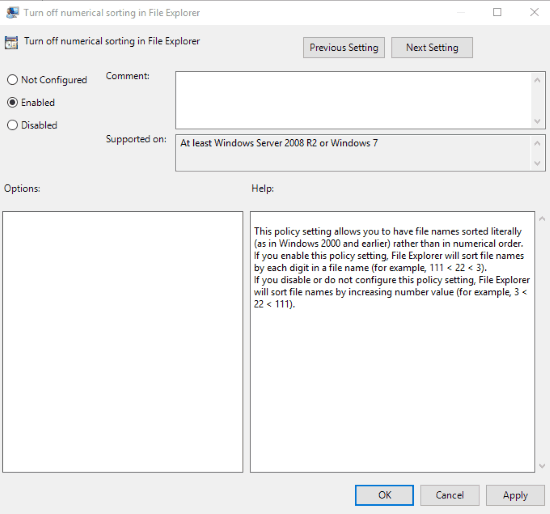Click the 'Supported on:' label
This screenshot has height=514, width=550.
click(136, 139)
